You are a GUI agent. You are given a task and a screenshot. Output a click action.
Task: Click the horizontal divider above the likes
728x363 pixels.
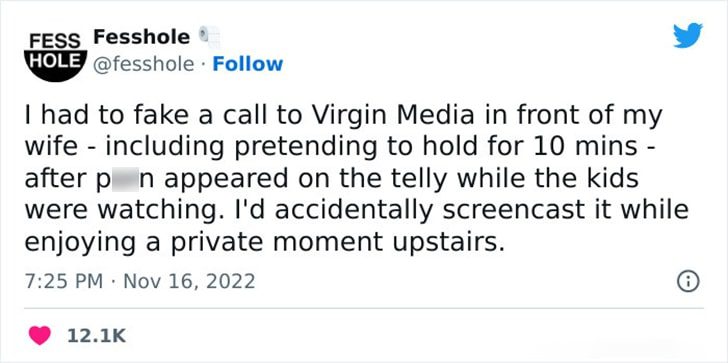(364, 308)
